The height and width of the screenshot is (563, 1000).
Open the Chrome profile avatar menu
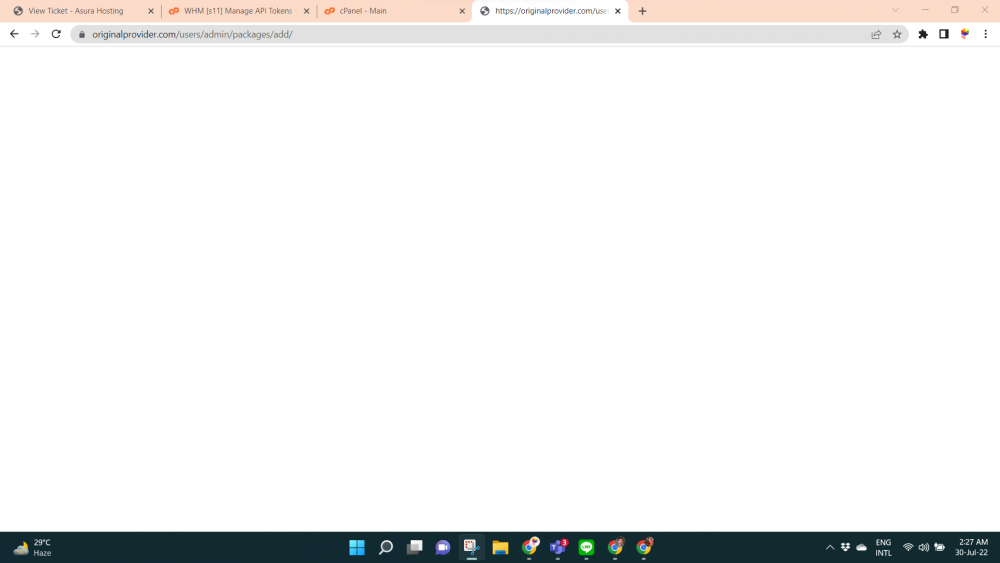(x=965, y=34)
